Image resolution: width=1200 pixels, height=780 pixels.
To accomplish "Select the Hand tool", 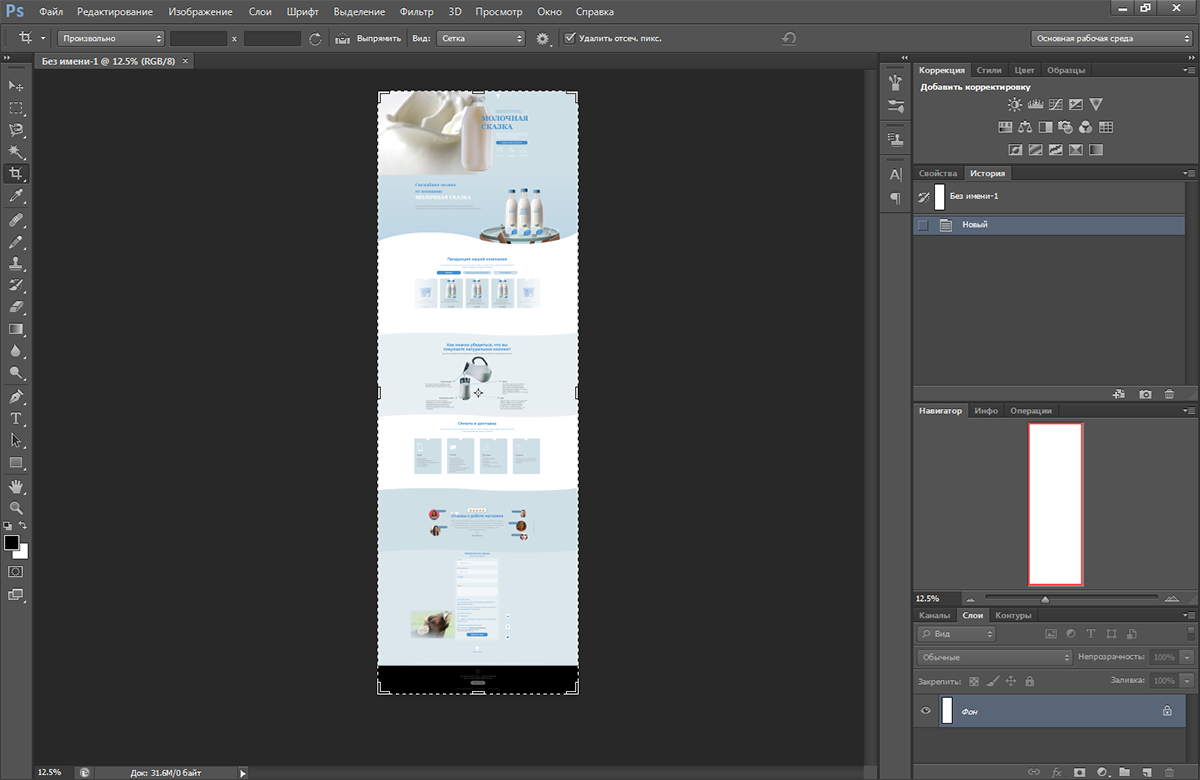I will pos(16,486).
